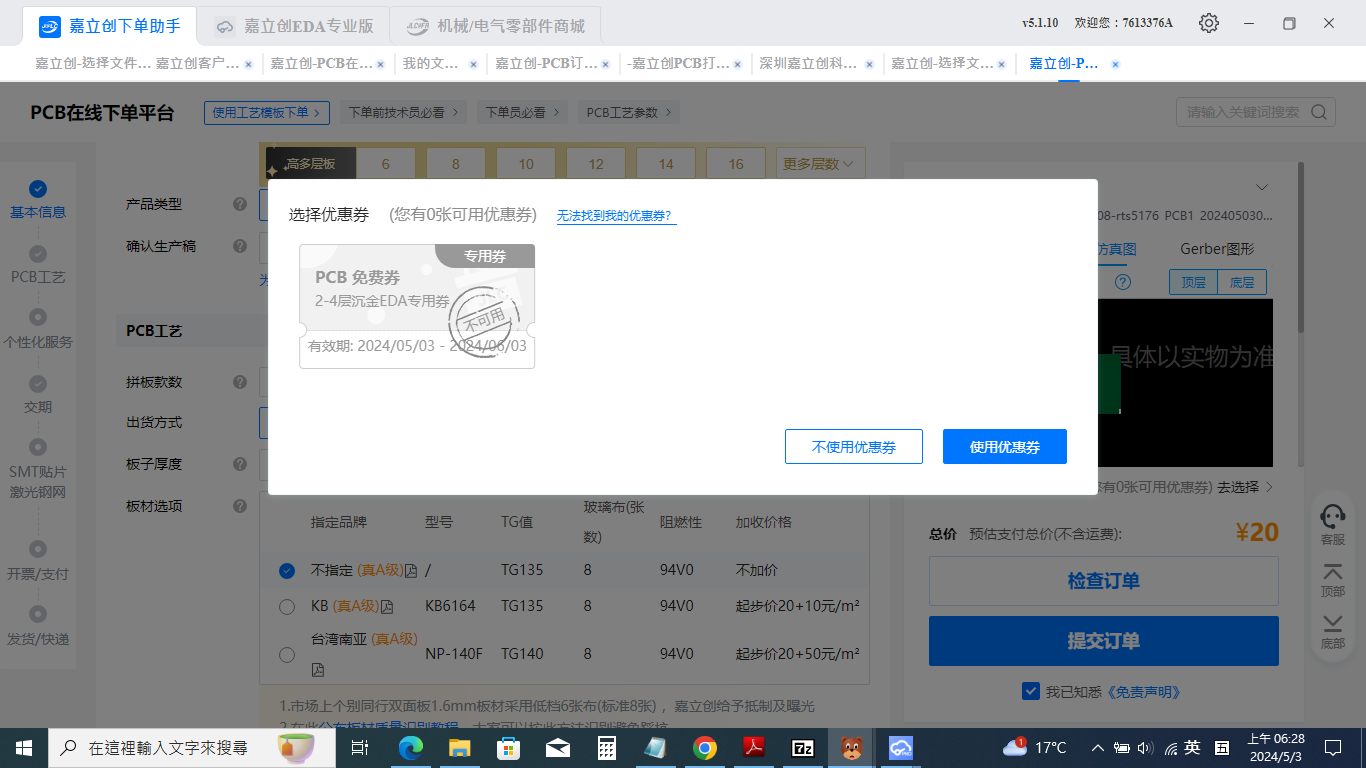
Task: Open the calculator icon in Windows taskbar
Action: point(606,748)
